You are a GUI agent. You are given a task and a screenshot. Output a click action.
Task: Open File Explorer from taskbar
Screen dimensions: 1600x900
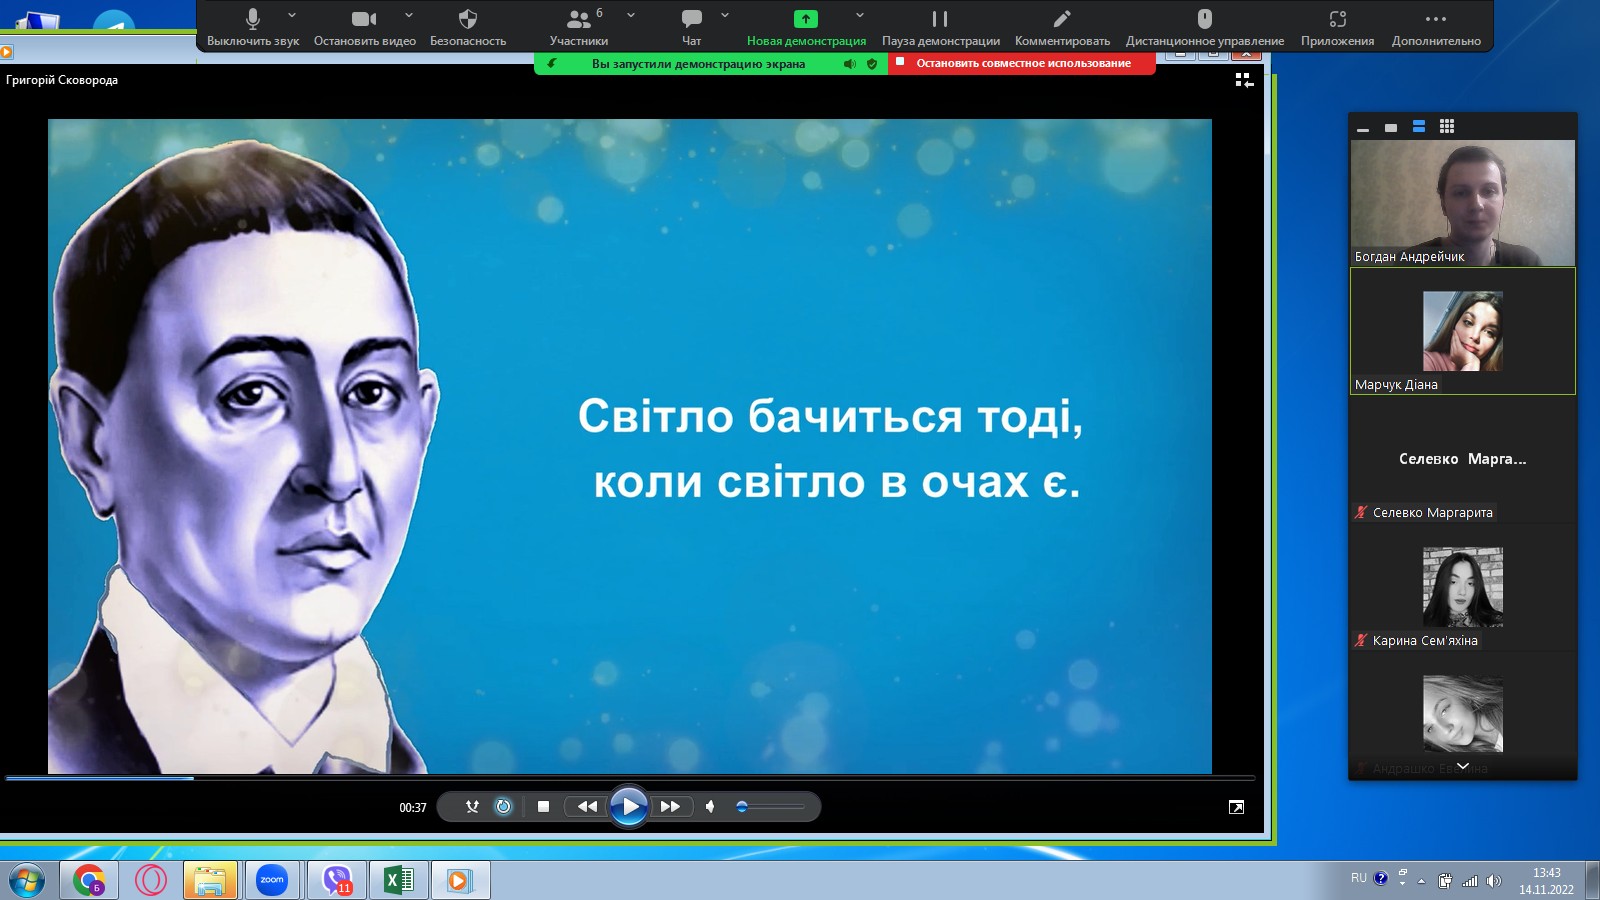[210, 881]
